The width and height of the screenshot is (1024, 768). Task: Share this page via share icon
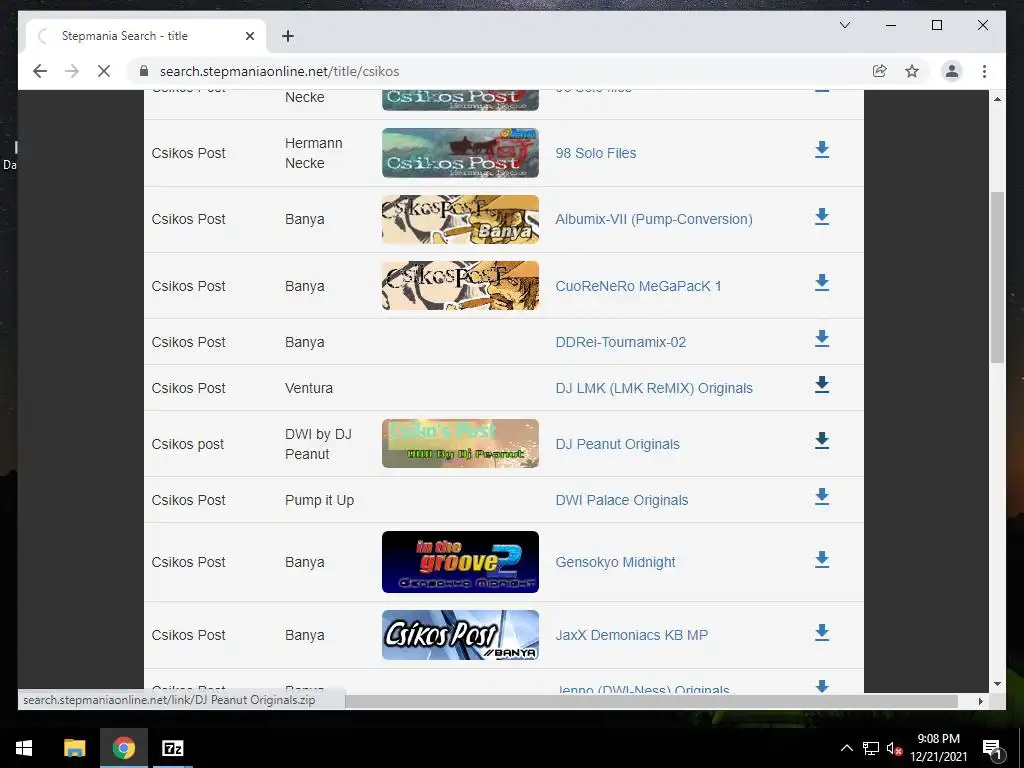(x=880, y=71)
